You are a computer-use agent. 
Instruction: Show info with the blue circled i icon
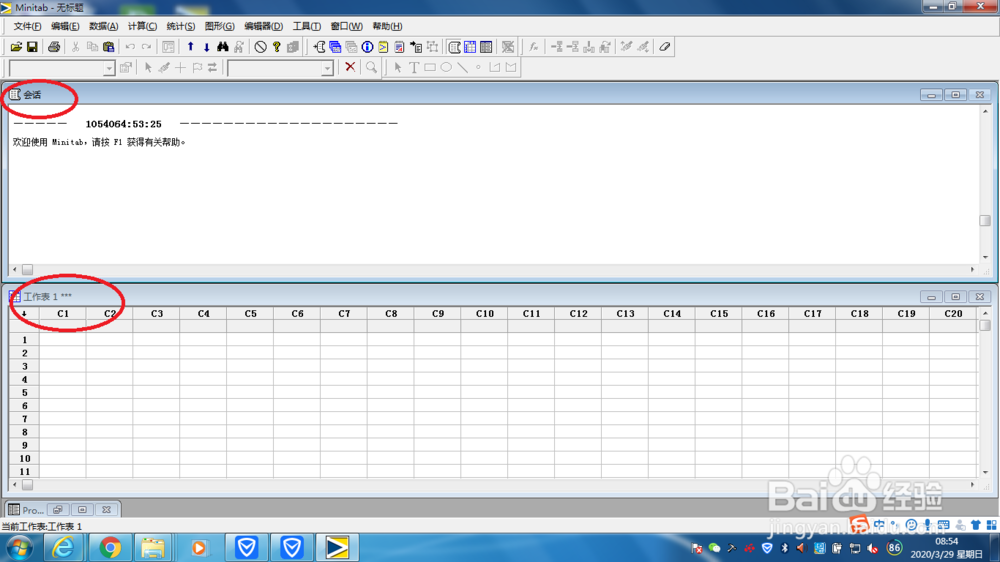[x=367, y=47]
